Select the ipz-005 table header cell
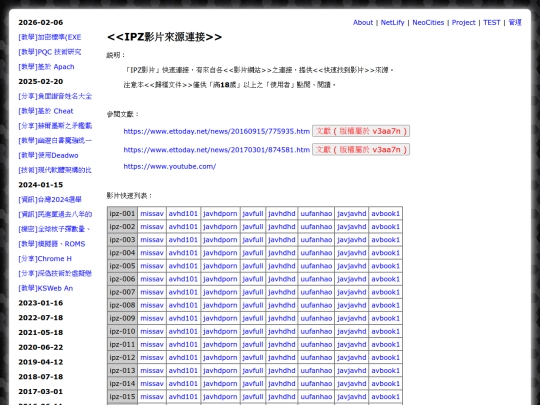The height and width of the screenshot is (405, 540). (x=122, y=266)
